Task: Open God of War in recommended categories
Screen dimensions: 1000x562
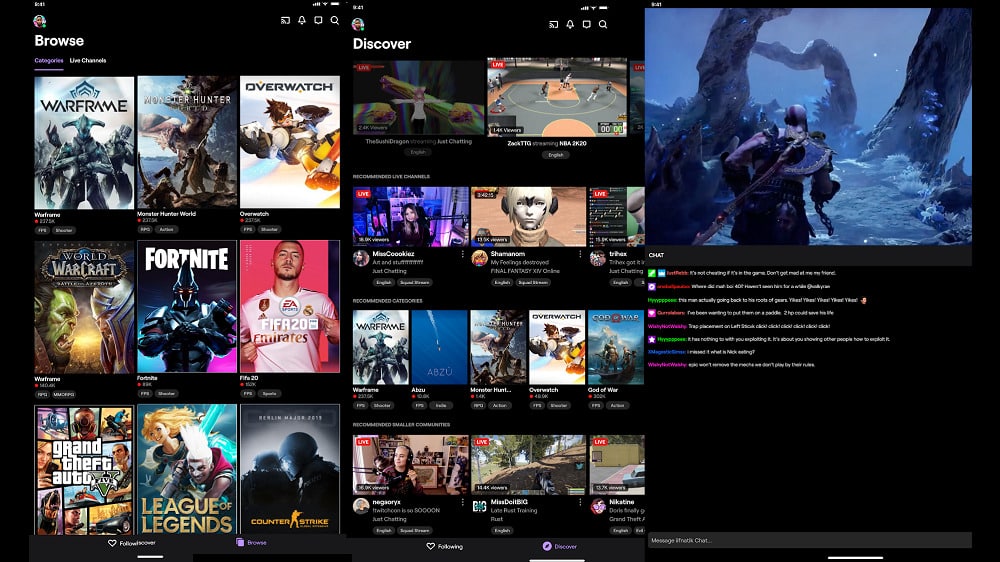Action: pyautogui.click(x=615, y=347)
